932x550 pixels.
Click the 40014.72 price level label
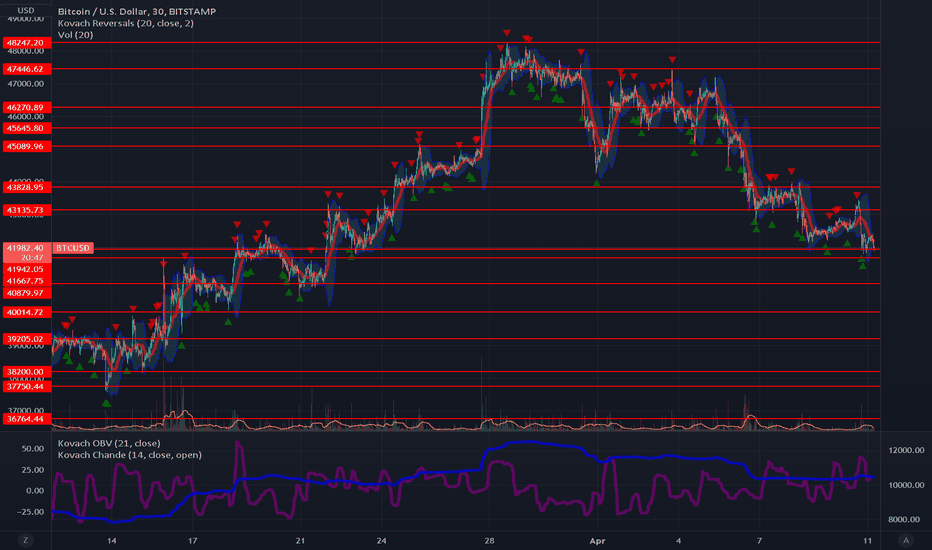(27, 312)
